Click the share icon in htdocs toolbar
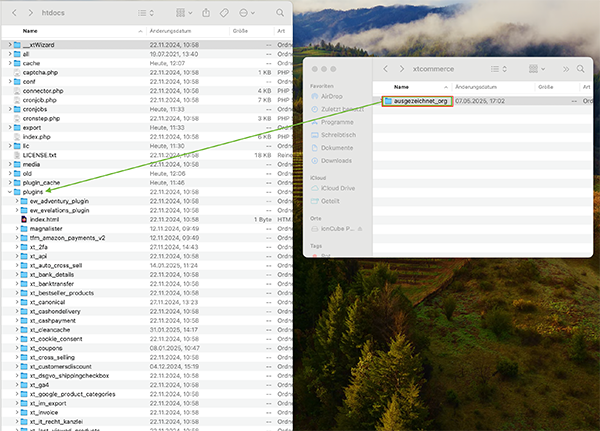The image size is (600, 431). click(x=205, y=13)
